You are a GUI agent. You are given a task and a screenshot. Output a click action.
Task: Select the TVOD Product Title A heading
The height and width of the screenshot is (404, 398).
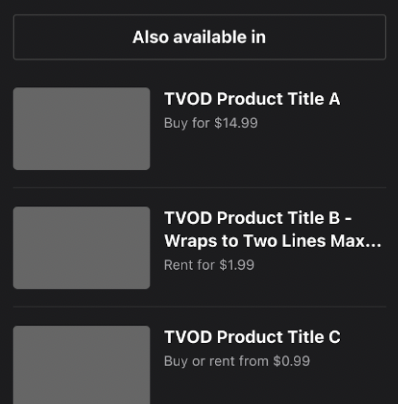click(252, 99)
